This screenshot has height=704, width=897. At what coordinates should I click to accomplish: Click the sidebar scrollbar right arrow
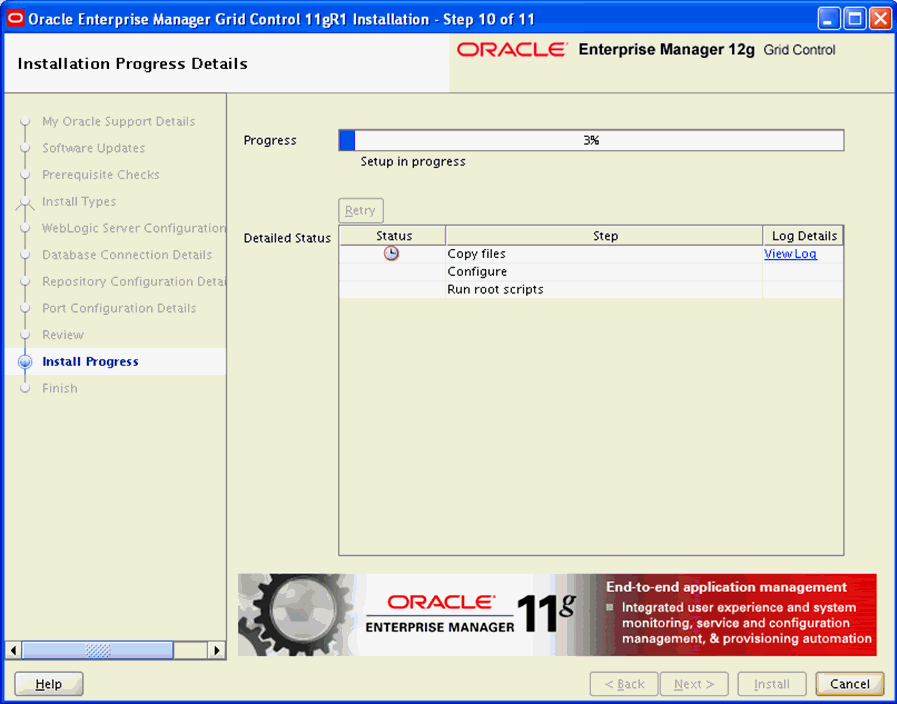click(x=216, y=650)
